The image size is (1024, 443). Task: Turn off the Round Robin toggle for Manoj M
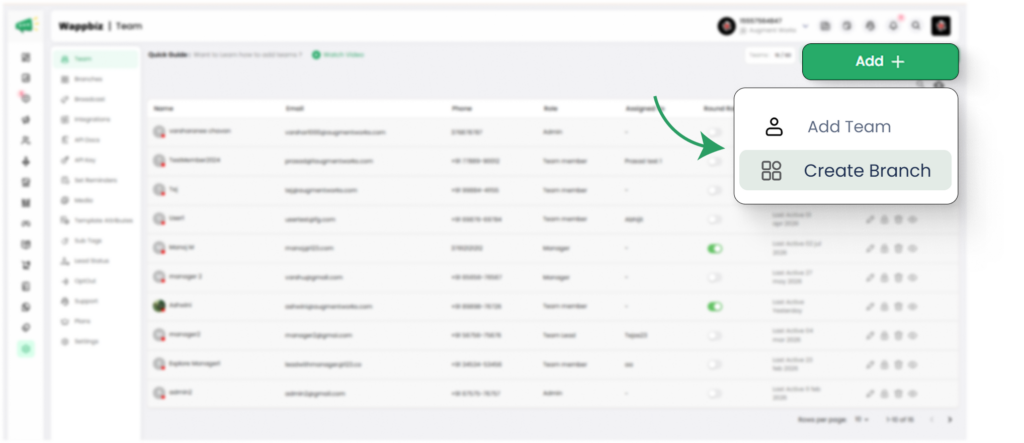714,248
